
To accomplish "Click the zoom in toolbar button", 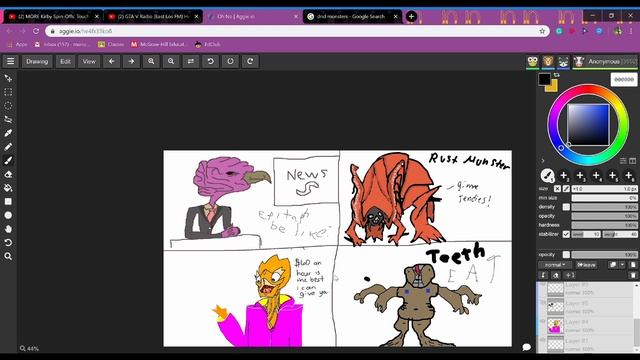I will (151, 61).
